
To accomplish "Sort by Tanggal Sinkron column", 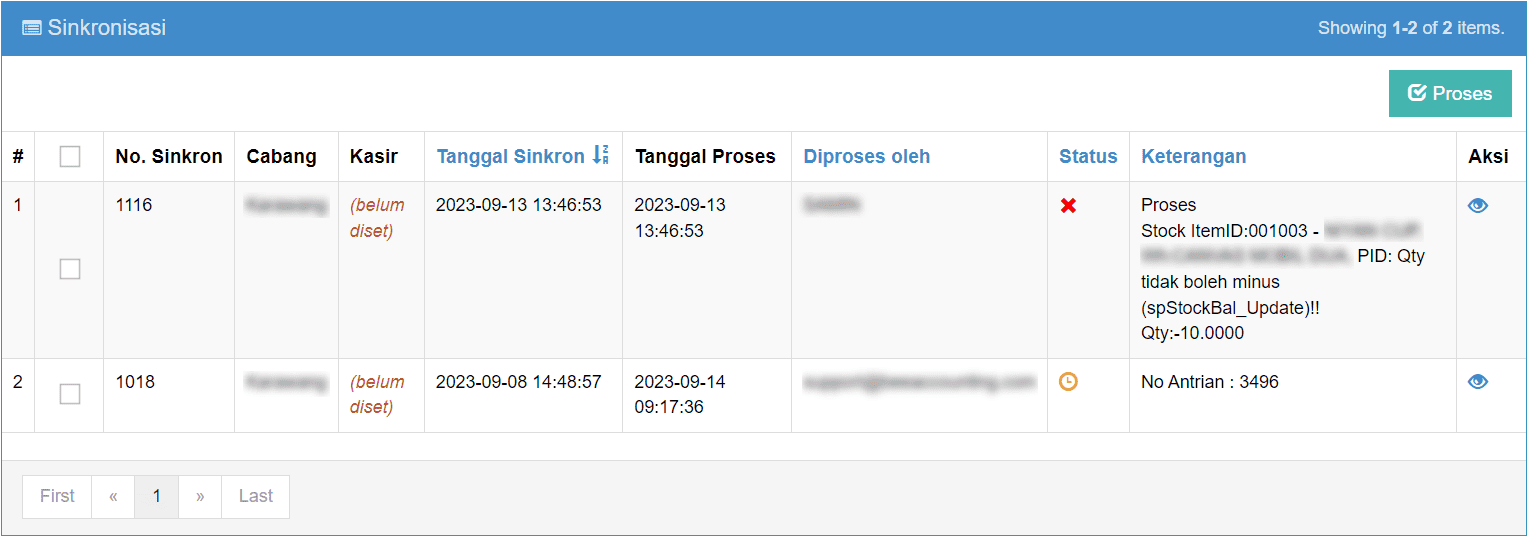I will tap(511, 156).
